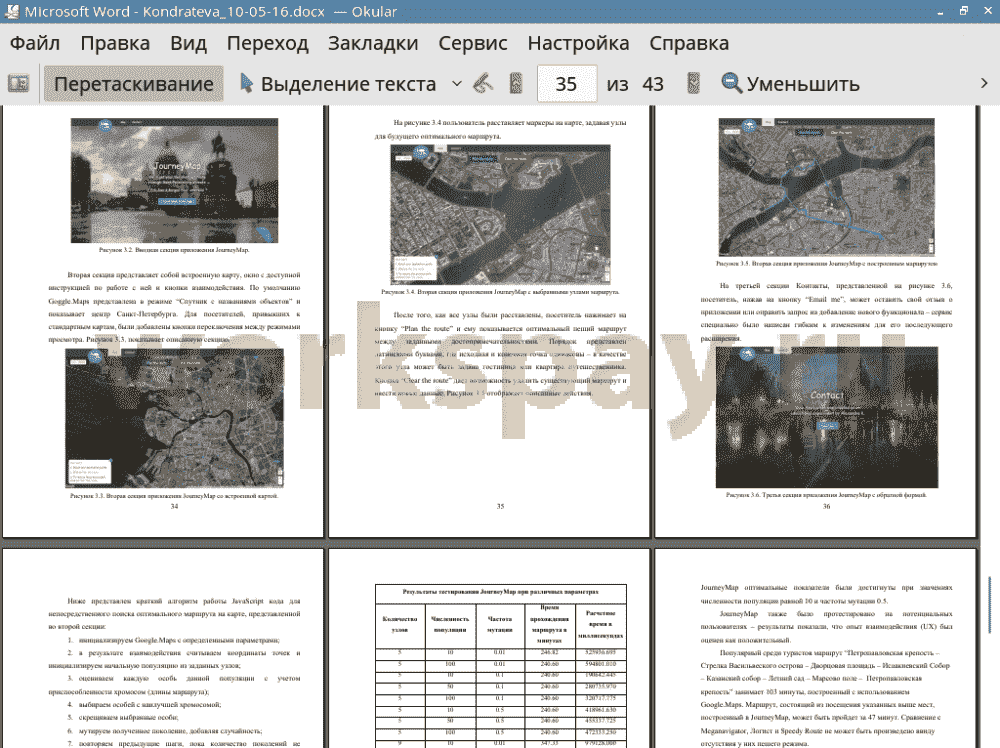Image resolution: width=1000 pixels, height=748 pixels.
Task: Restore the window using title bar button
Action: point(964,11)
